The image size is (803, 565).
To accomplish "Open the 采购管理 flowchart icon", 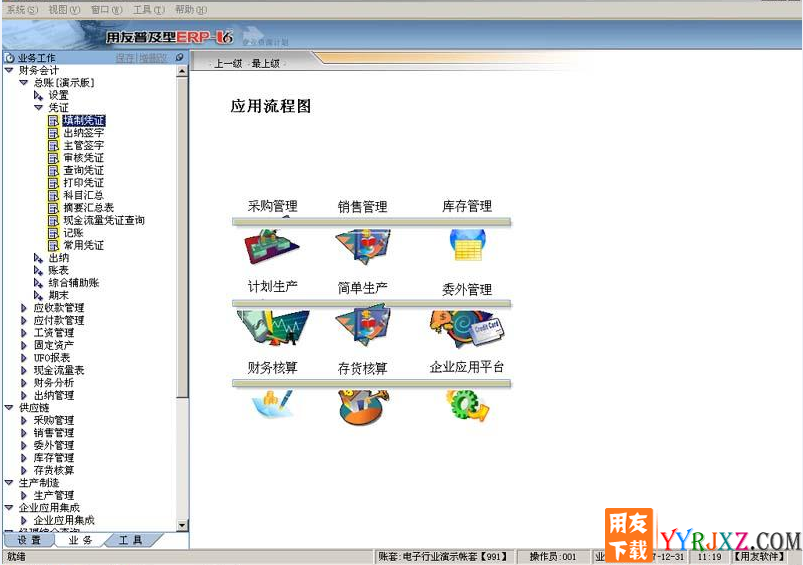I will (x=272, y=246).
